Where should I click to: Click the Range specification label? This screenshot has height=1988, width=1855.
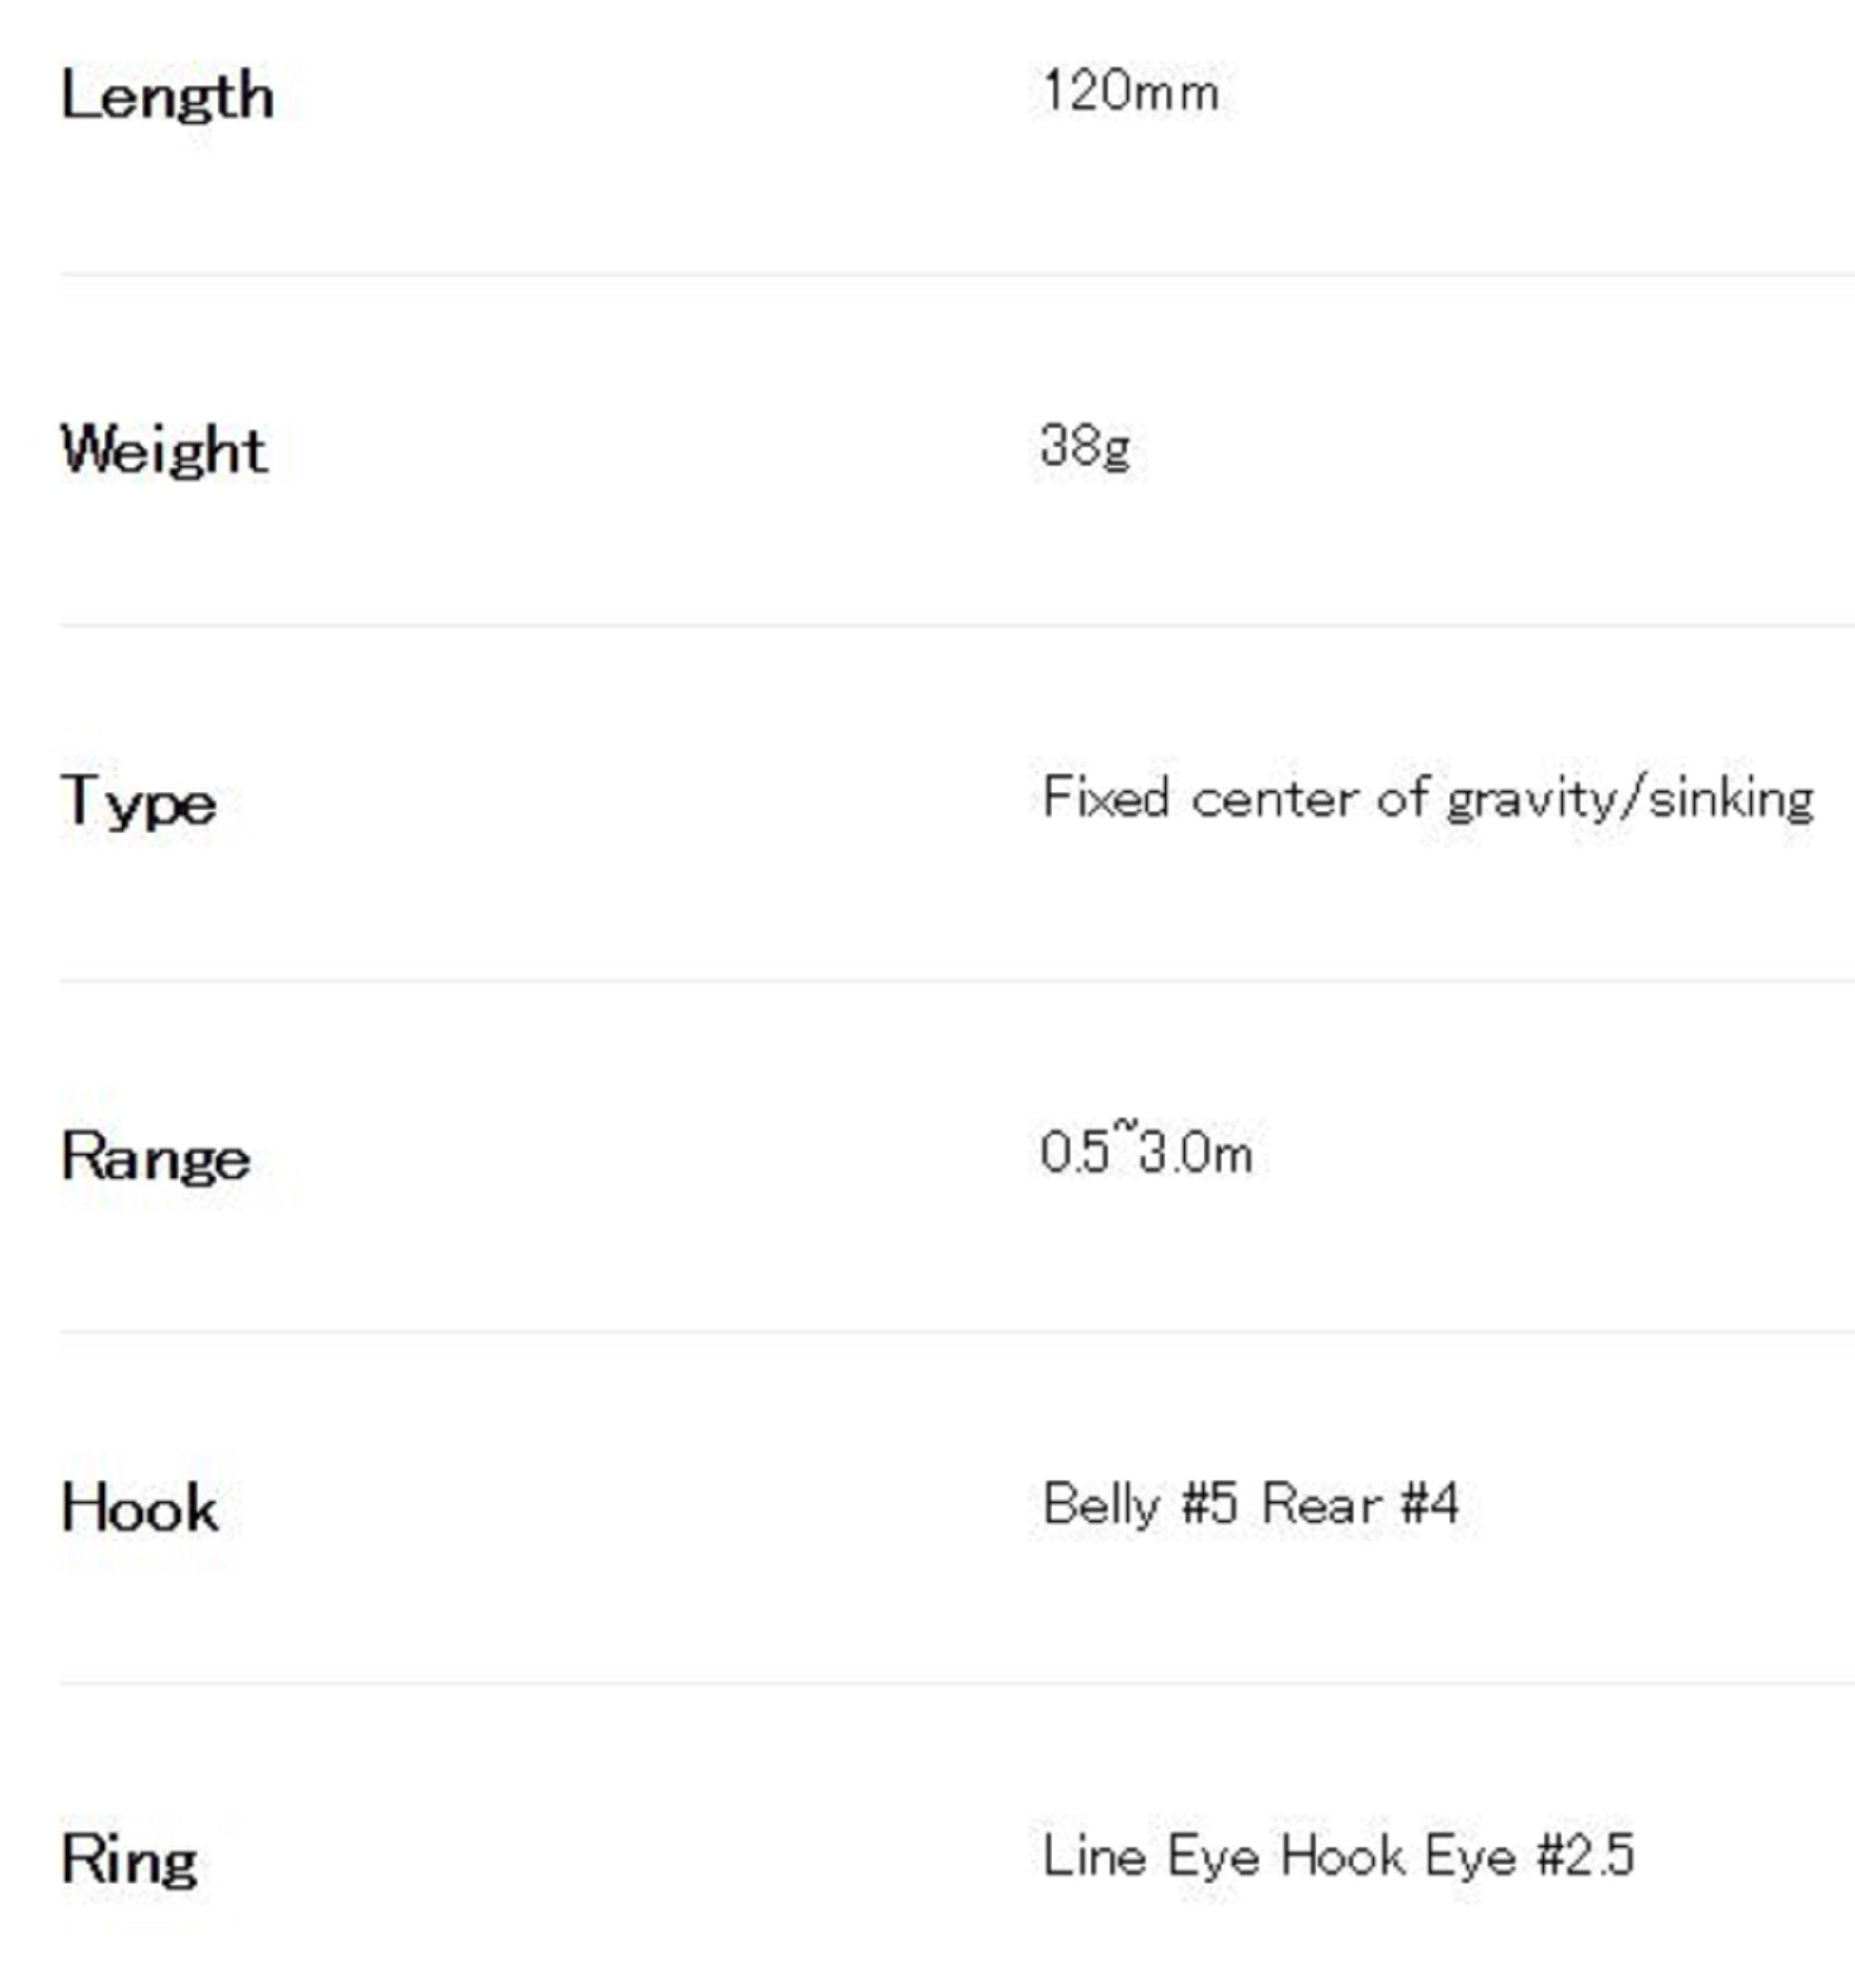pyautogui.click(x=155, y=1157)
